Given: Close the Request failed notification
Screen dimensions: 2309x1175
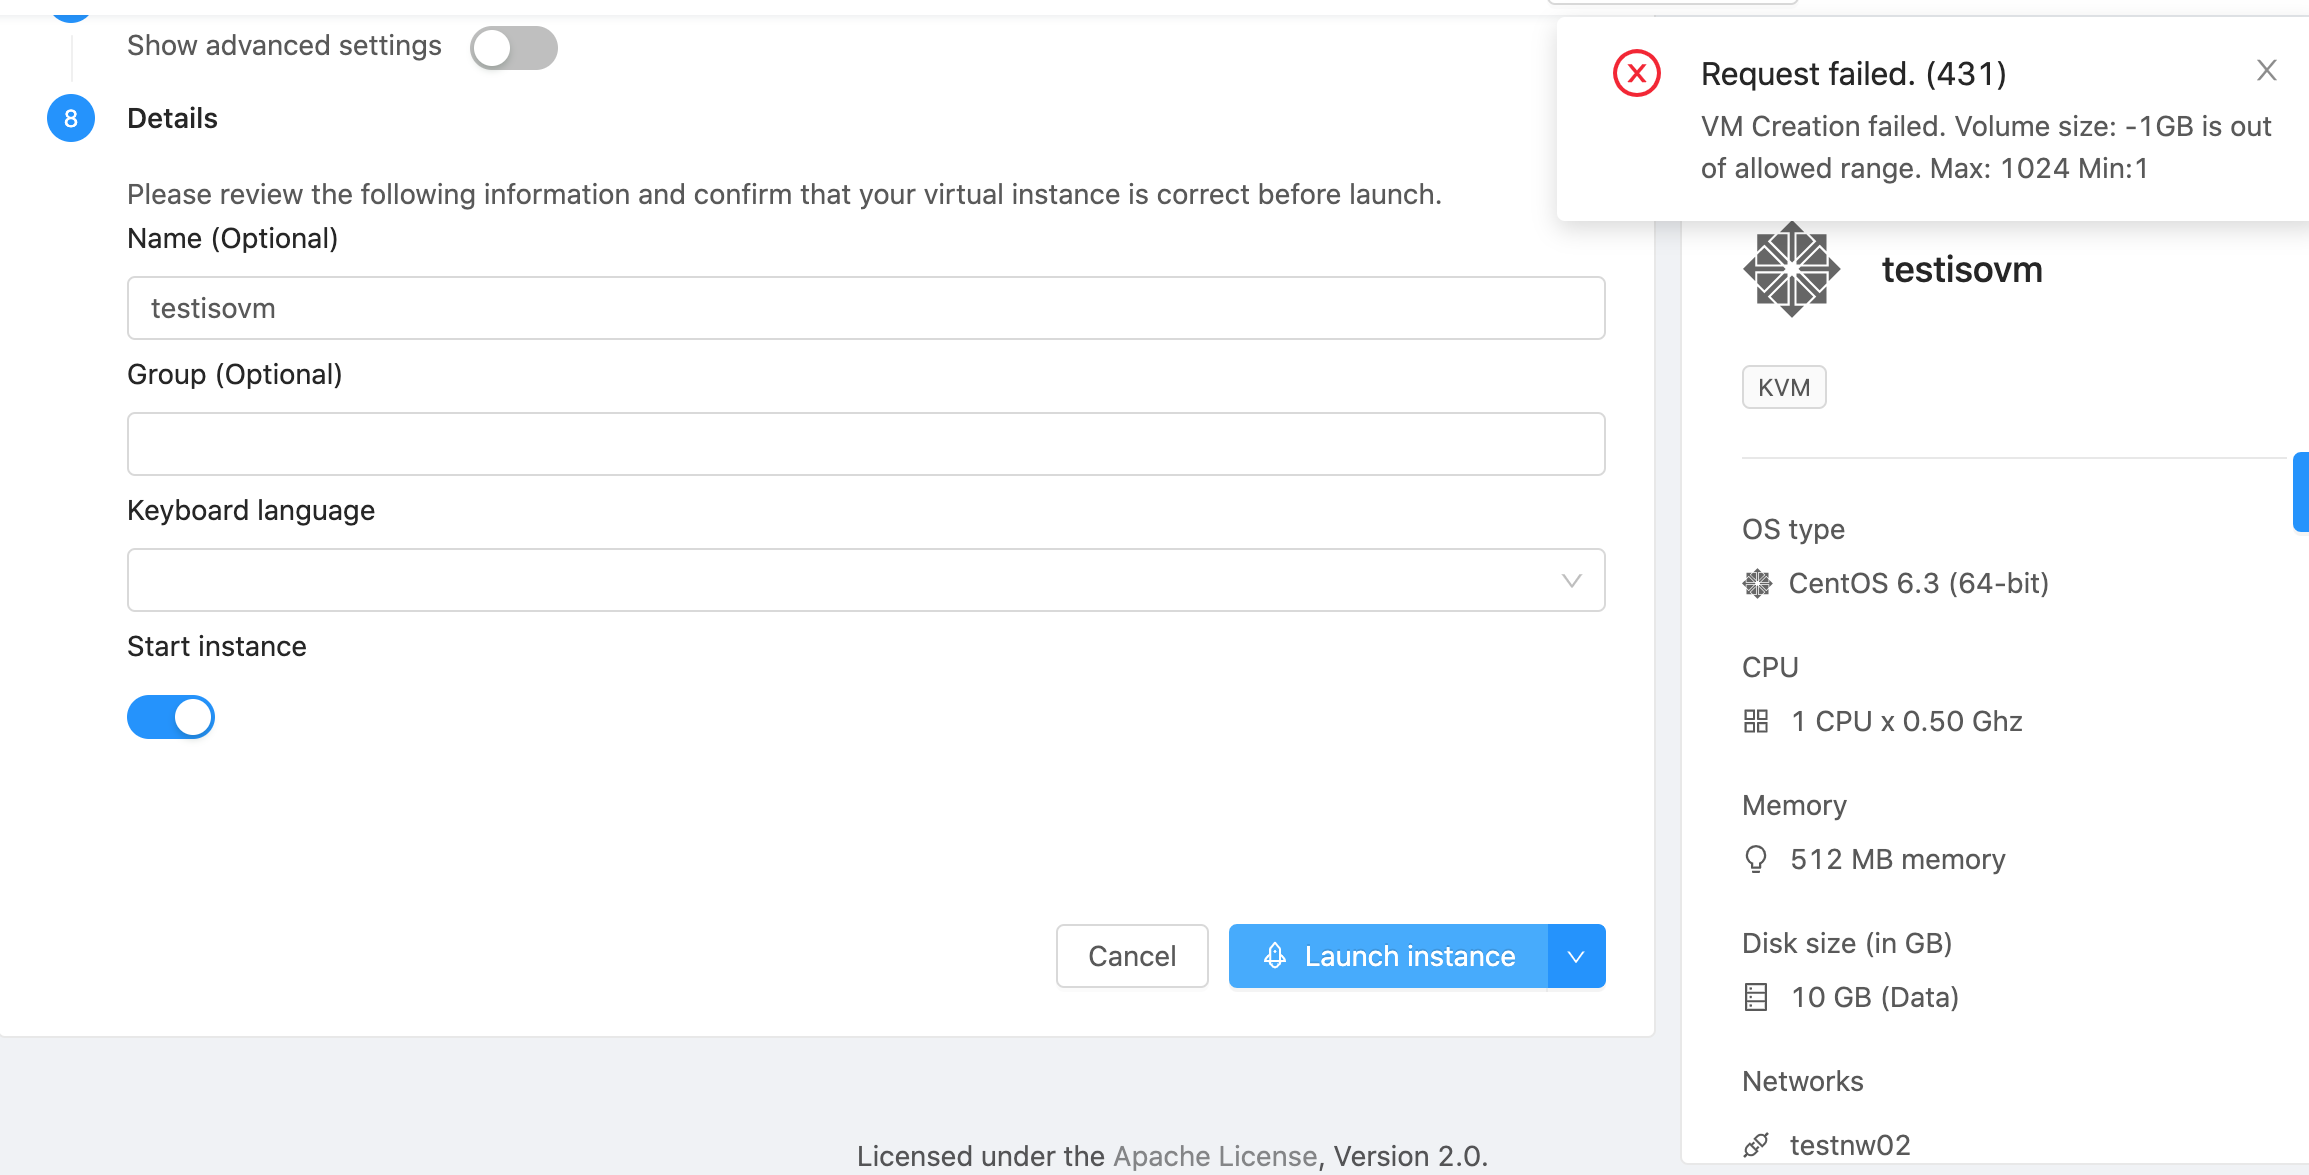Looking at the screenshot, I should tap(2266, 70).
